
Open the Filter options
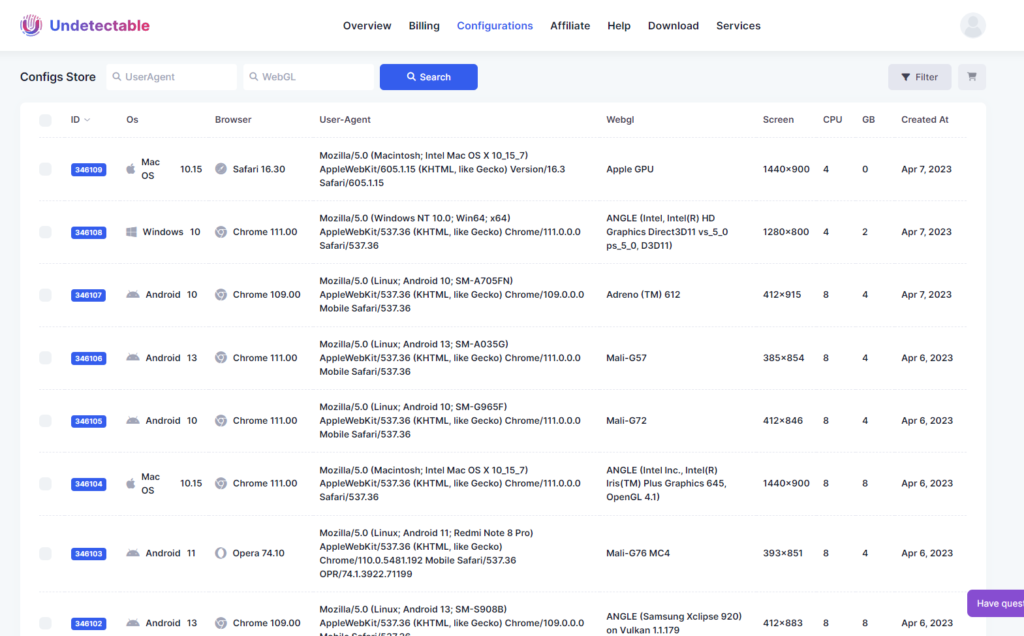(920, 77)
